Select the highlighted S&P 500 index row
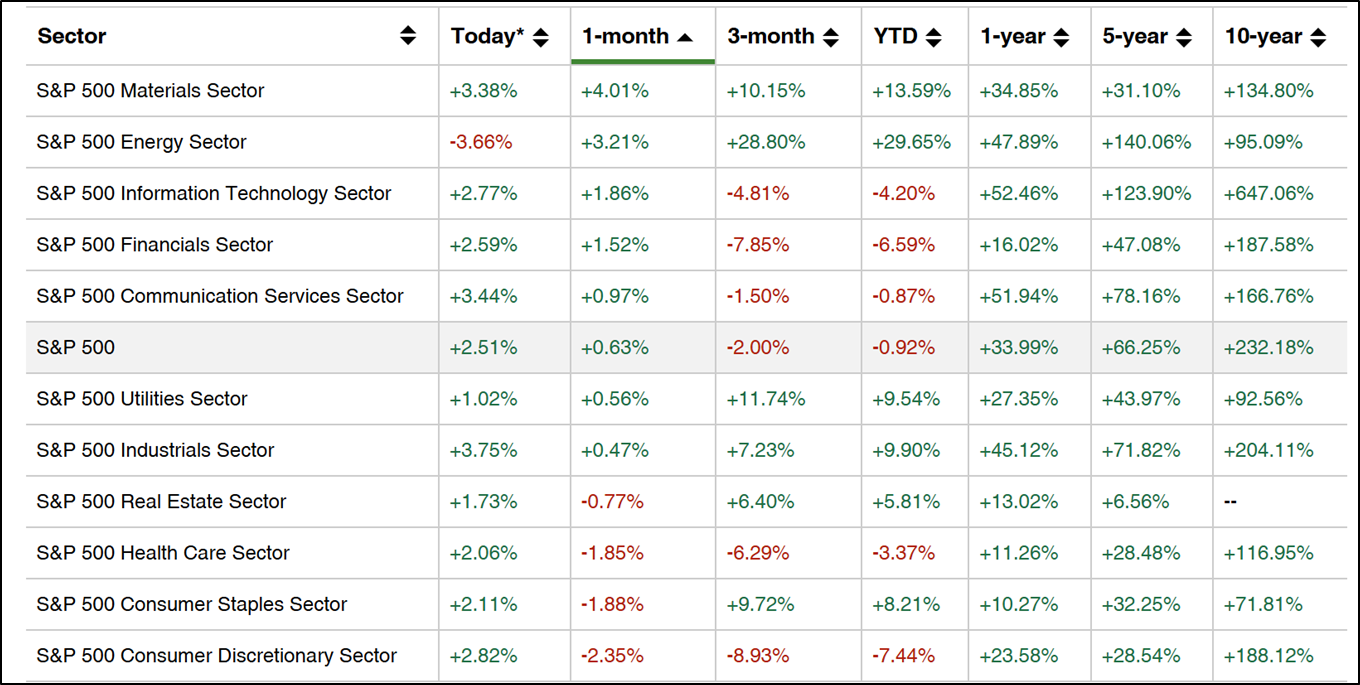1360x685 pixels. coord(76,348)
